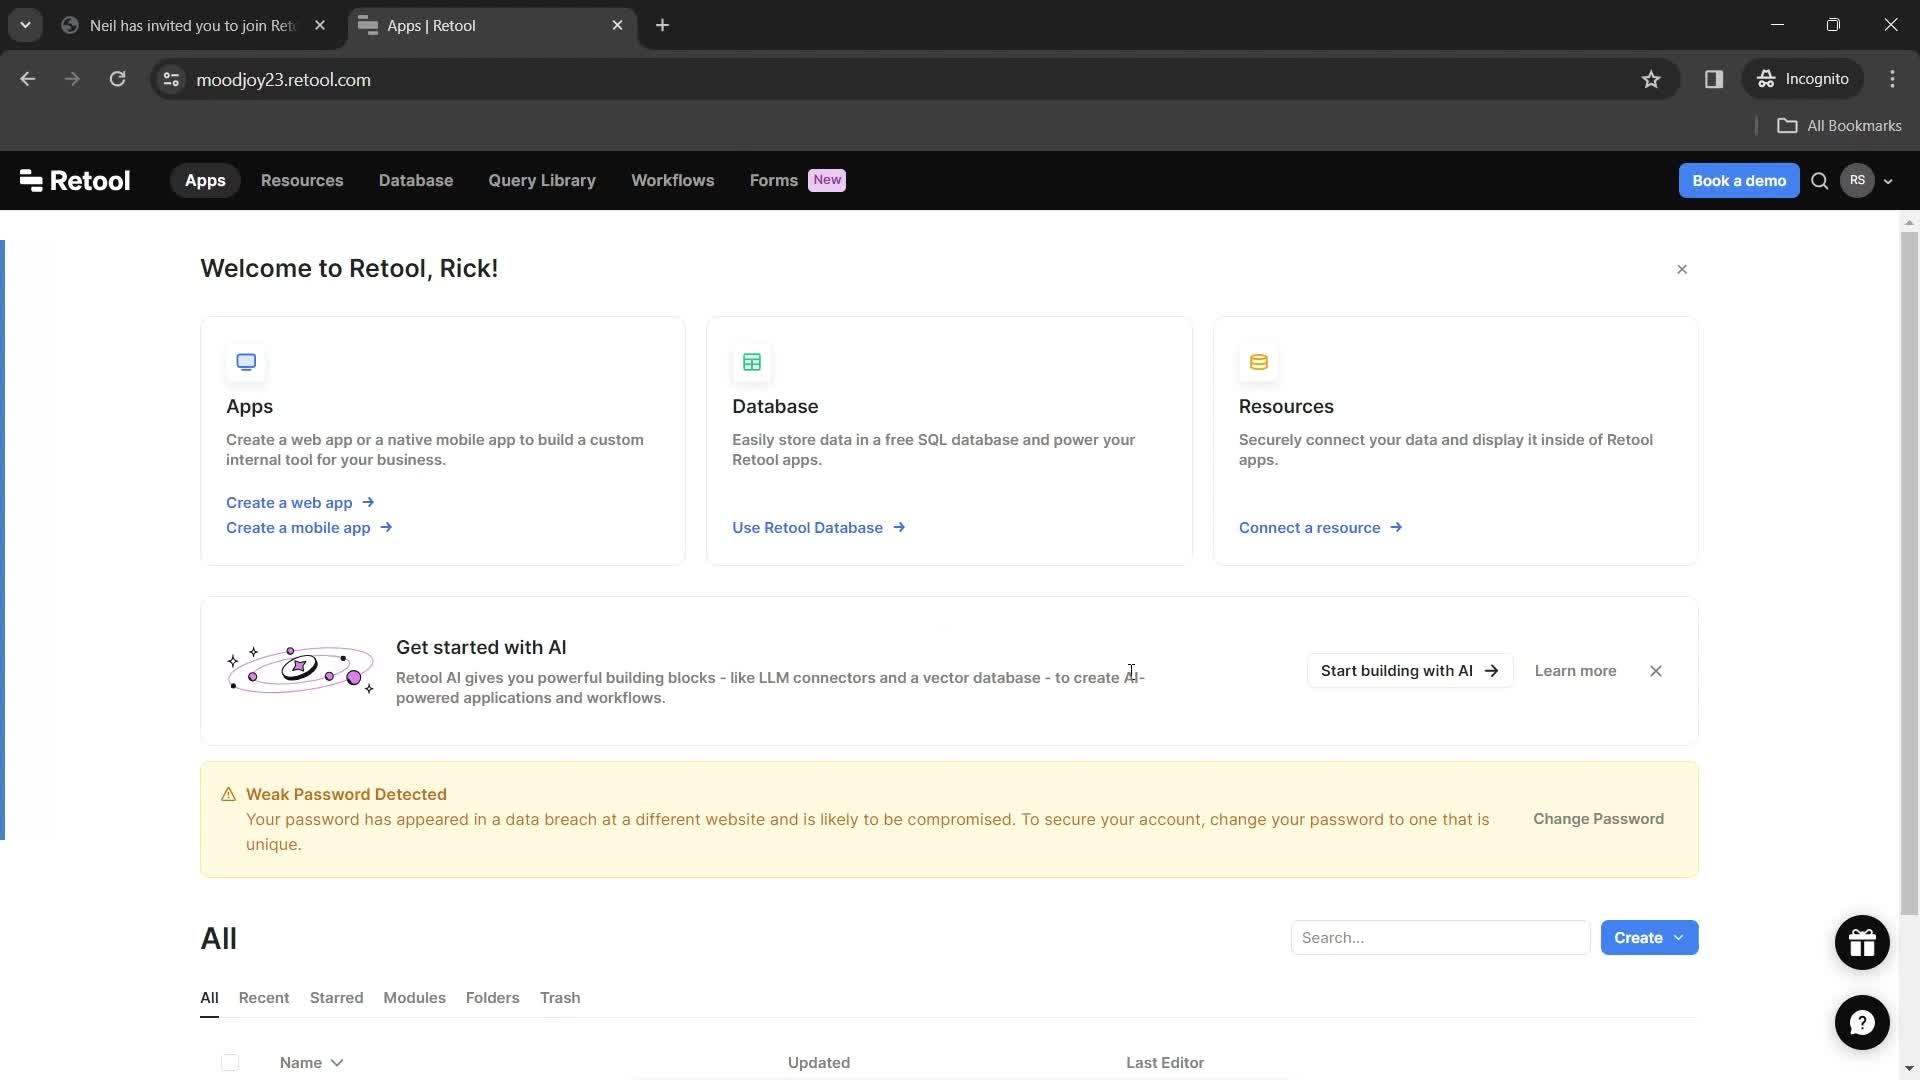The width and height of the screenshot is (1920, 1080).
Task: Open the search magnifier icon in navbar
Action: (1820, 181)
